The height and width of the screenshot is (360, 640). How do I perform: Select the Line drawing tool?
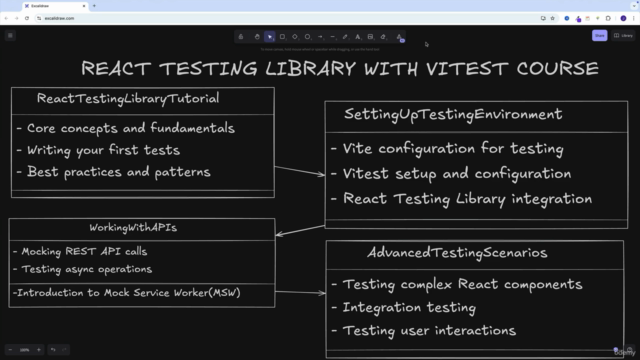pos(333,37)
